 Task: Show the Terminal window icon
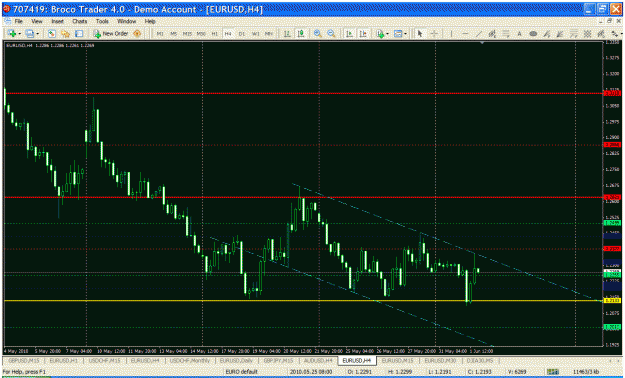(x=79, y=34)
